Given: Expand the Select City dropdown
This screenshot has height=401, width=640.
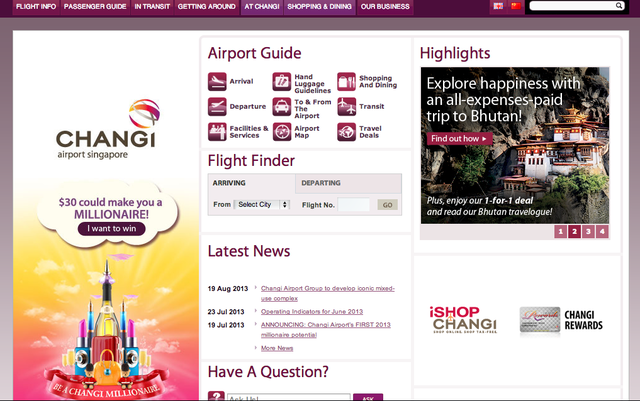Looking at the screenshot, I should tap(262, 205).
